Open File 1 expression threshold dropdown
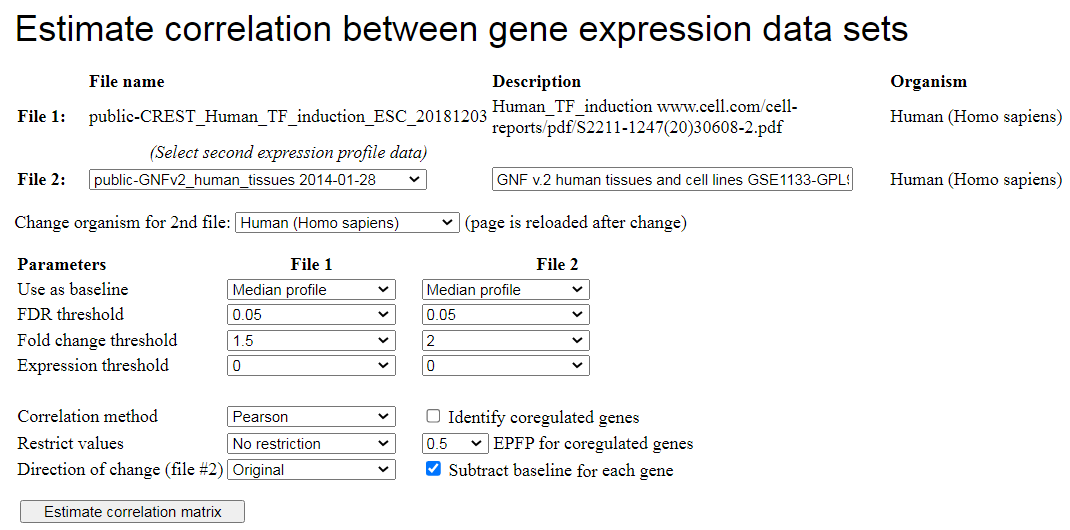This screenshot has width=1070, height=530. point(311,366)
